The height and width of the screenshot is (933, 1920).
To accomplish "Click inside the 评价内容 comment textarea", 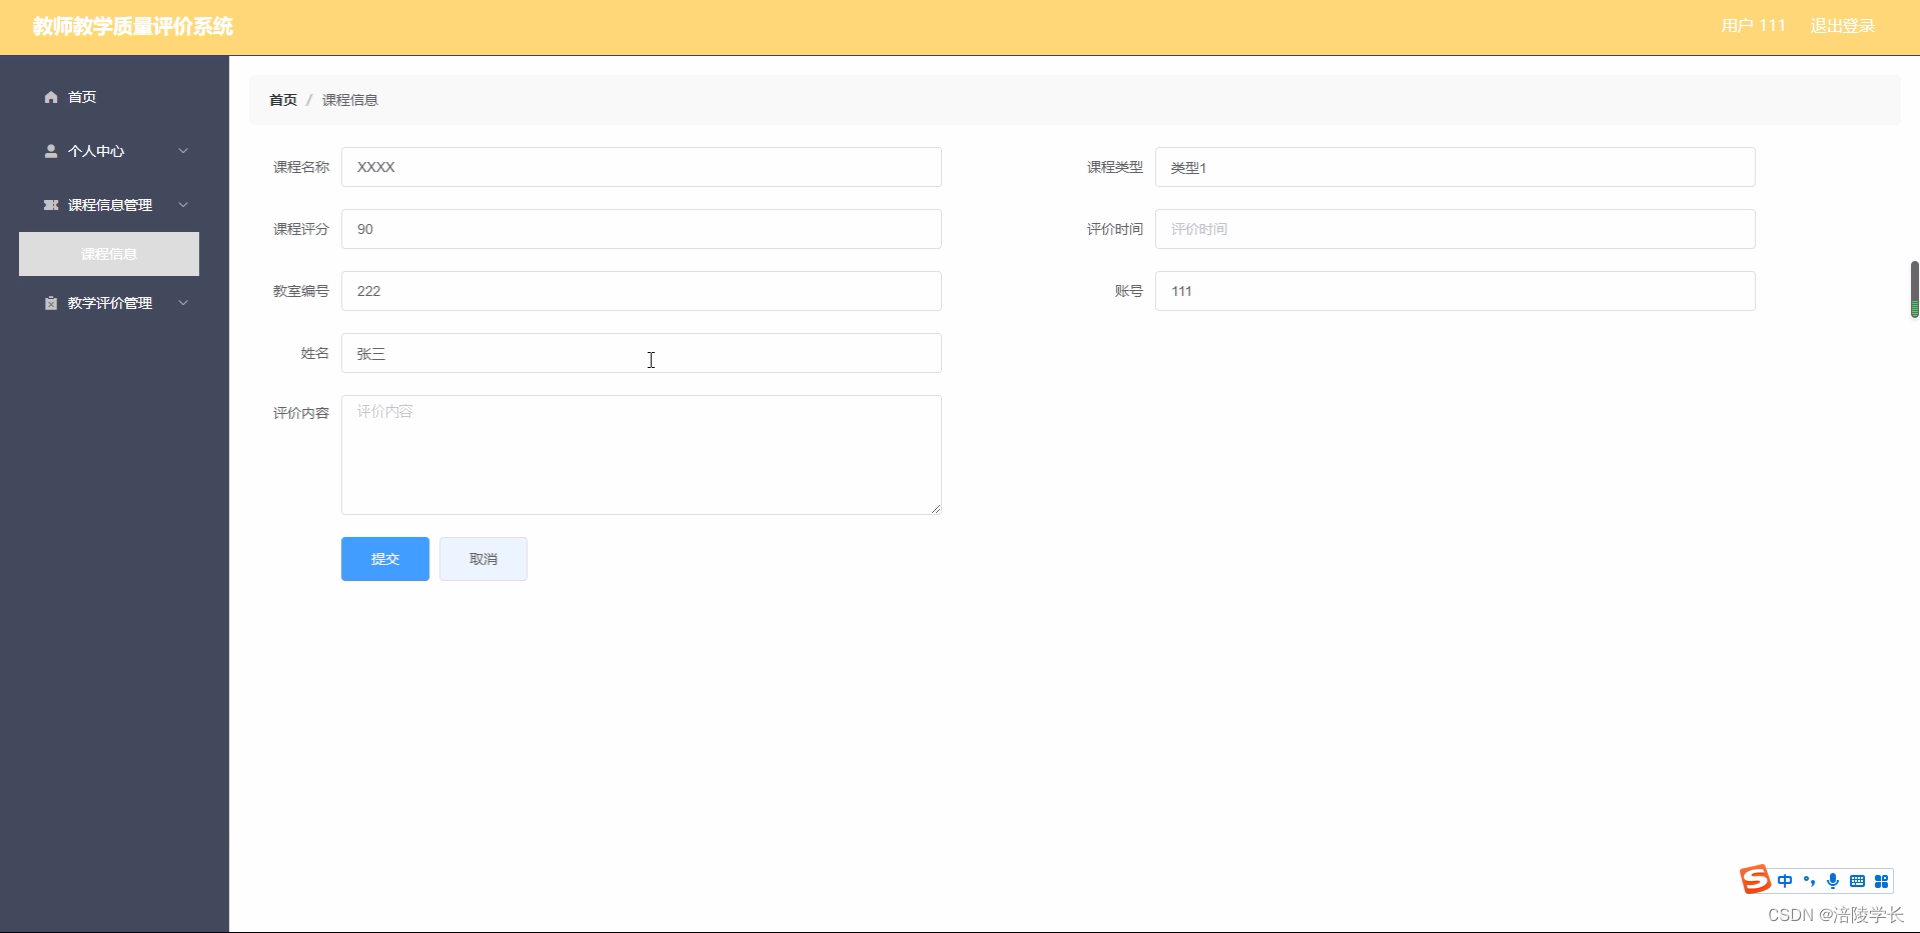I will point(641,454).
